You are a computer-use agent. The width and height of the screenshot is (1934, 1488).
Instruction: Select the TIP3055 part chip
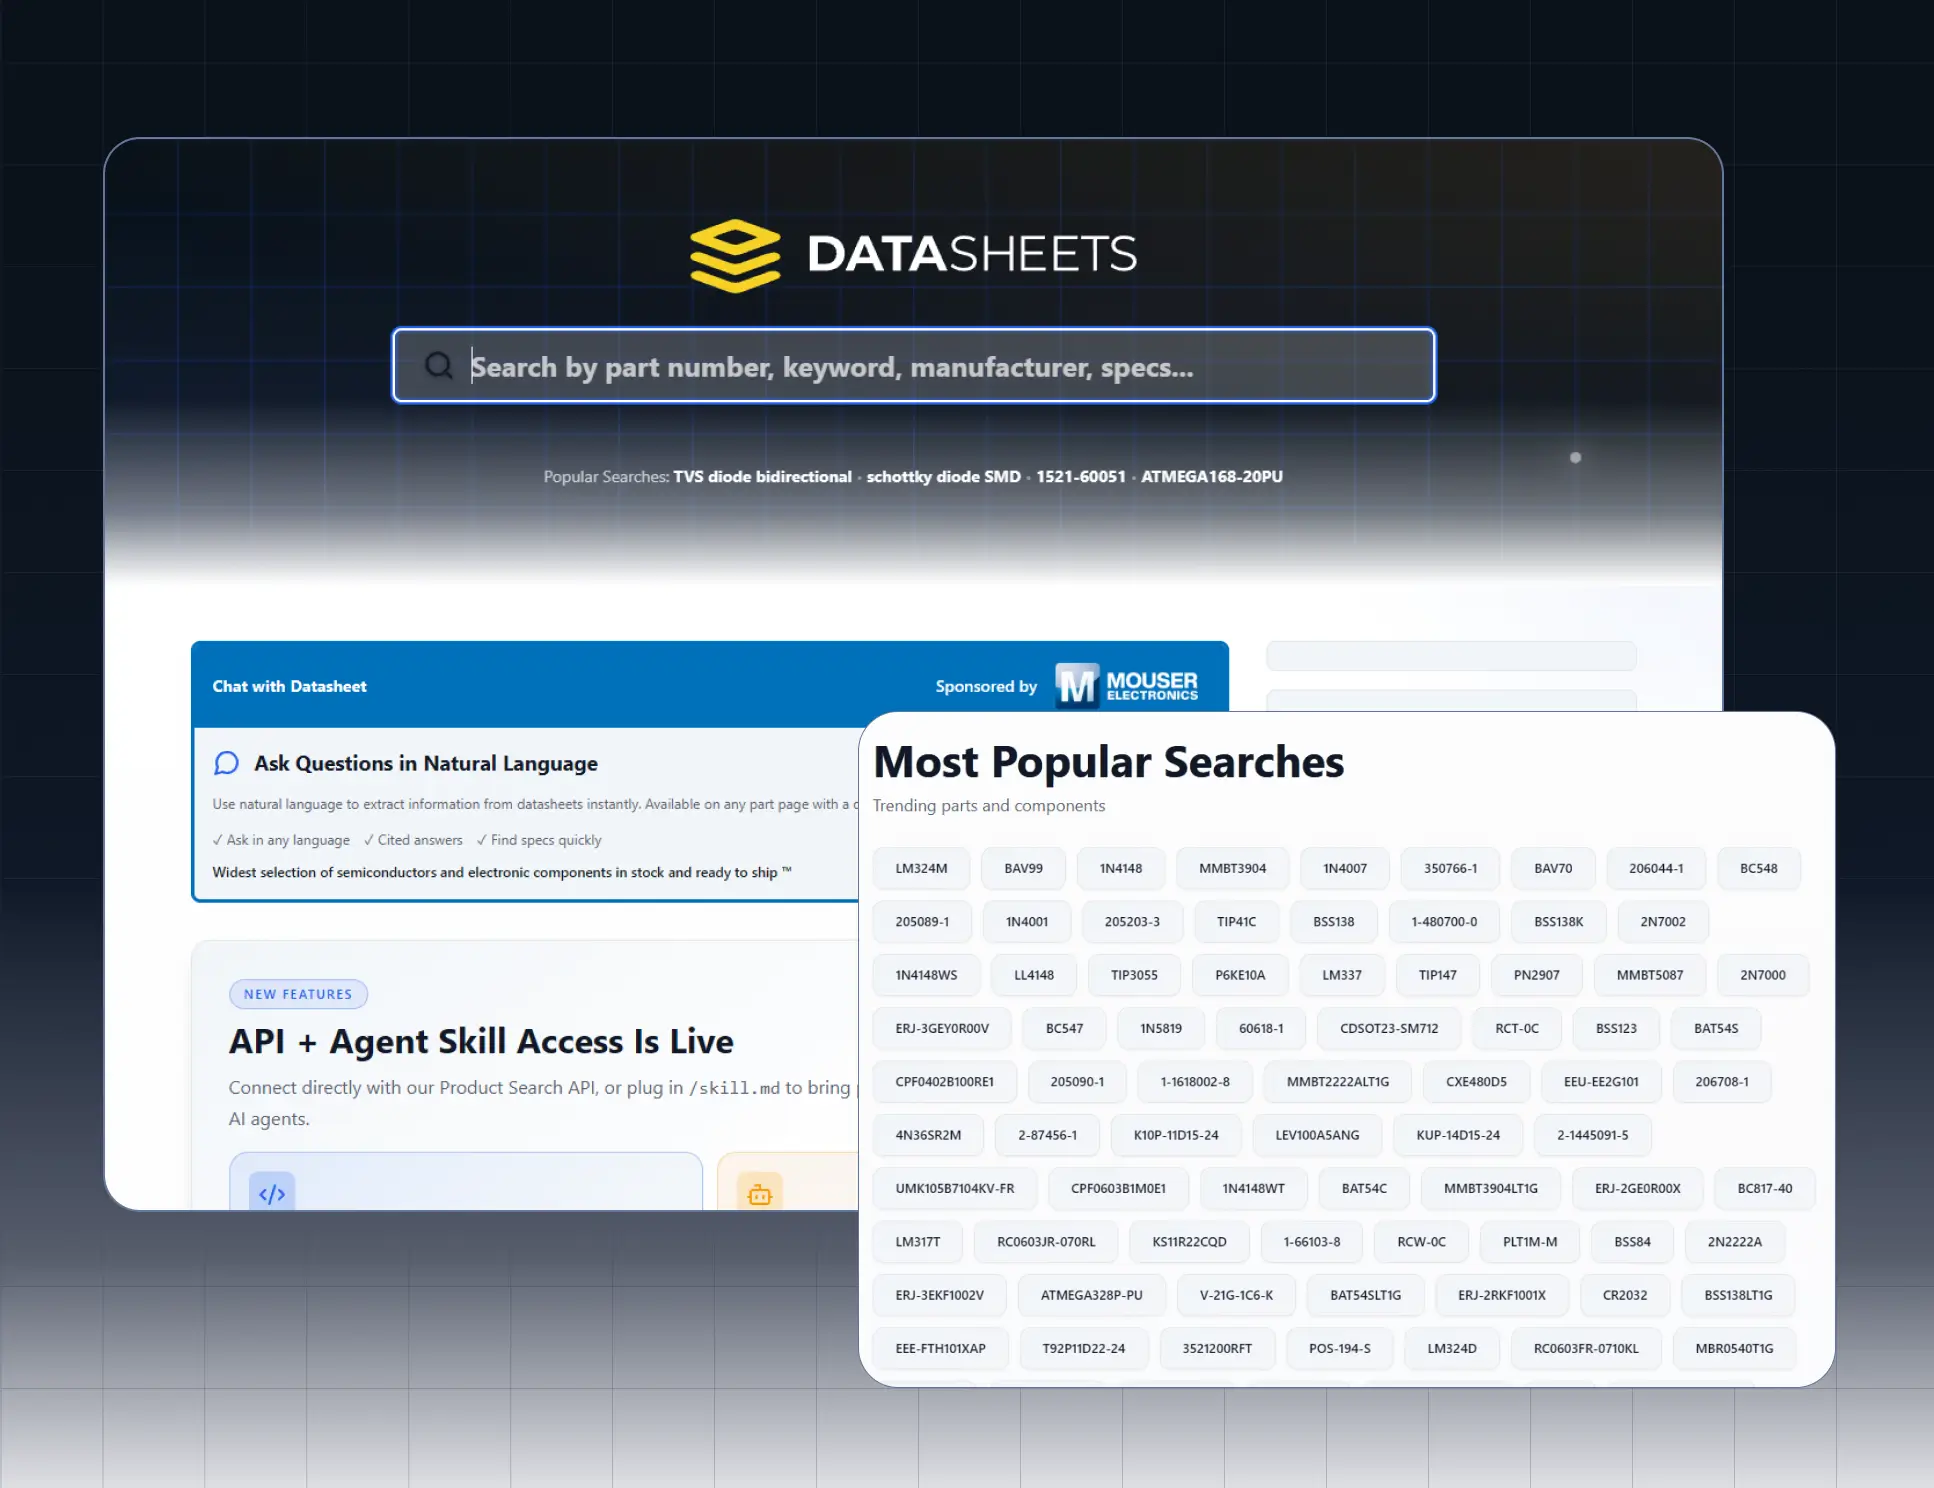point(1134,975)
